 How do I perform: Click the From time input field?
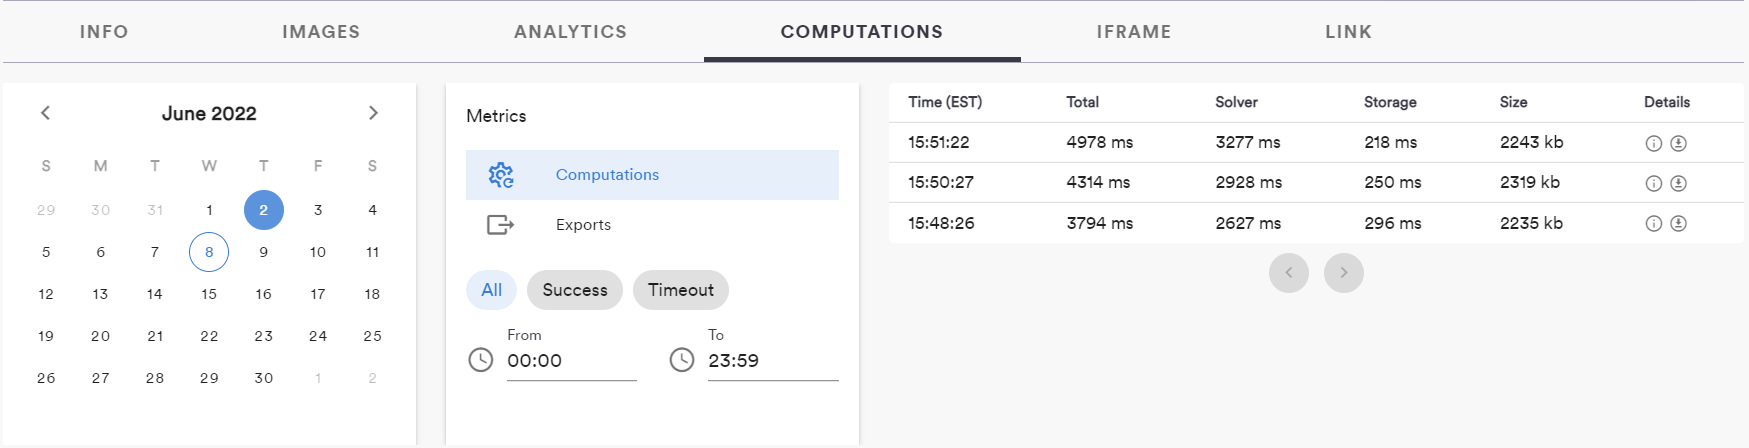point(570,361)
